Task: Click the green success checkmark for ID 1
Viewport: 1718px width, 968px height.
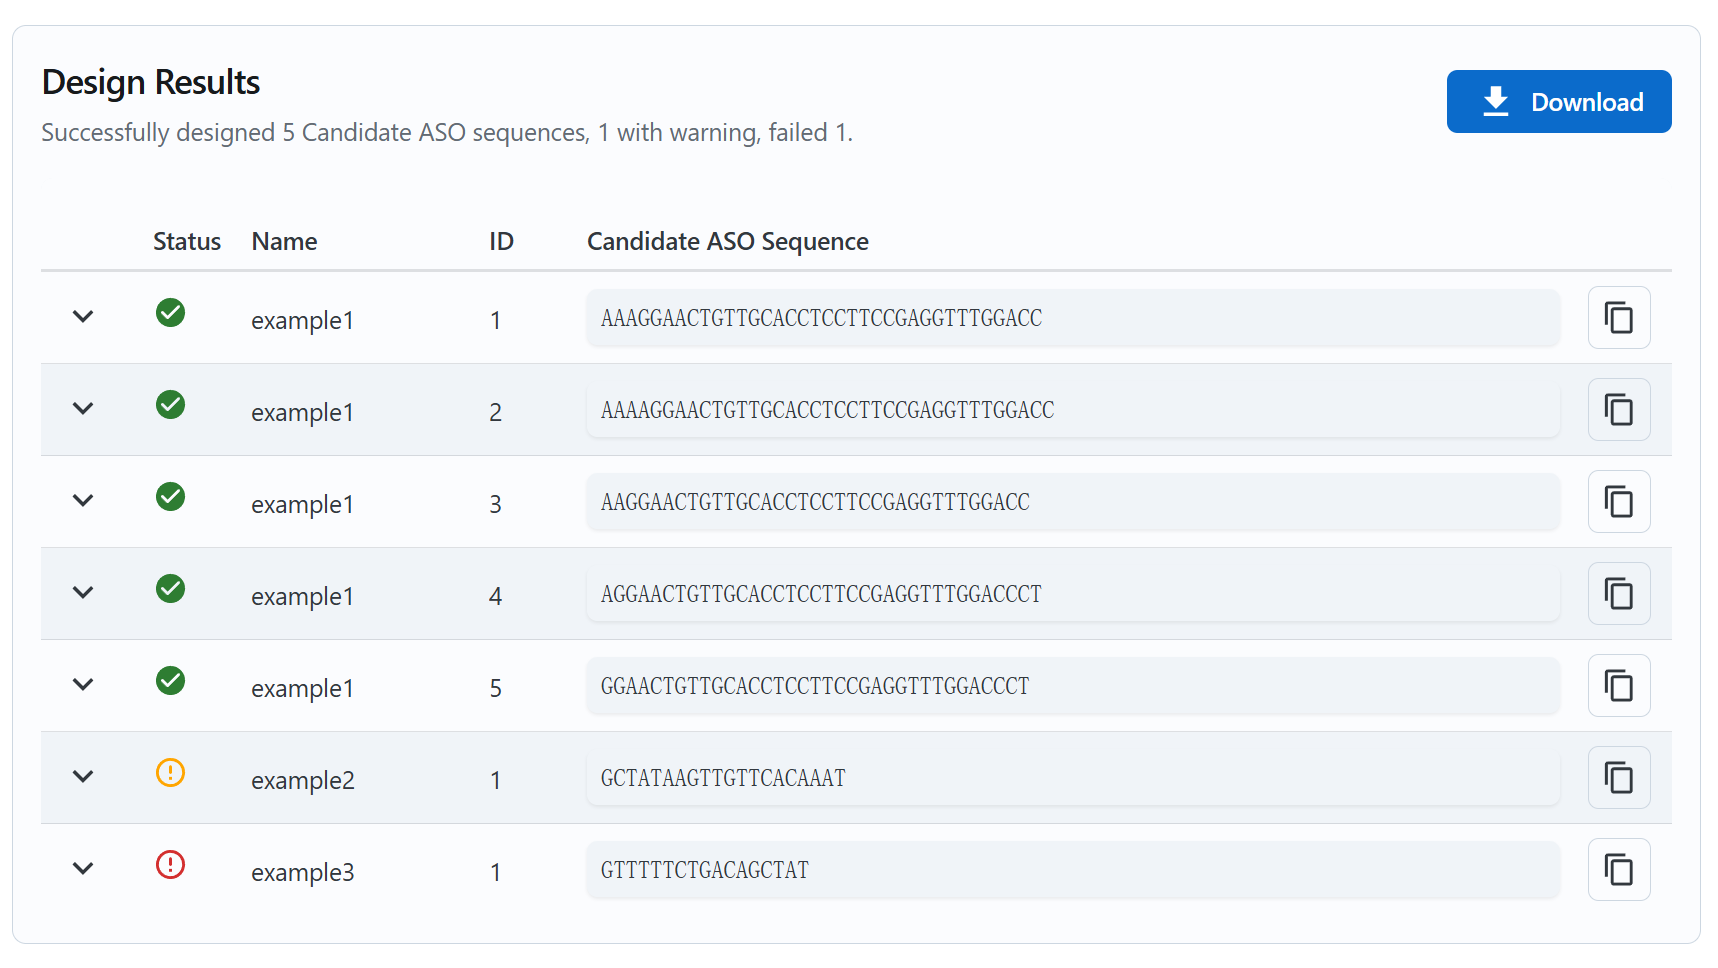Action: [x=171, y=313]
